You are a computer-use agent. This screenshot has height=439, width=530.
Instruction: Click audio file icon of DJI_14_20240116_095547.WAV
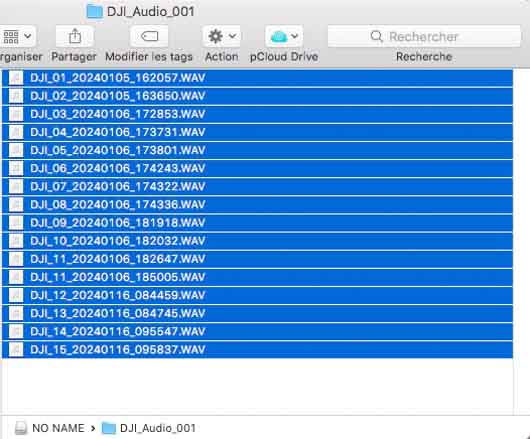[16, 332]
